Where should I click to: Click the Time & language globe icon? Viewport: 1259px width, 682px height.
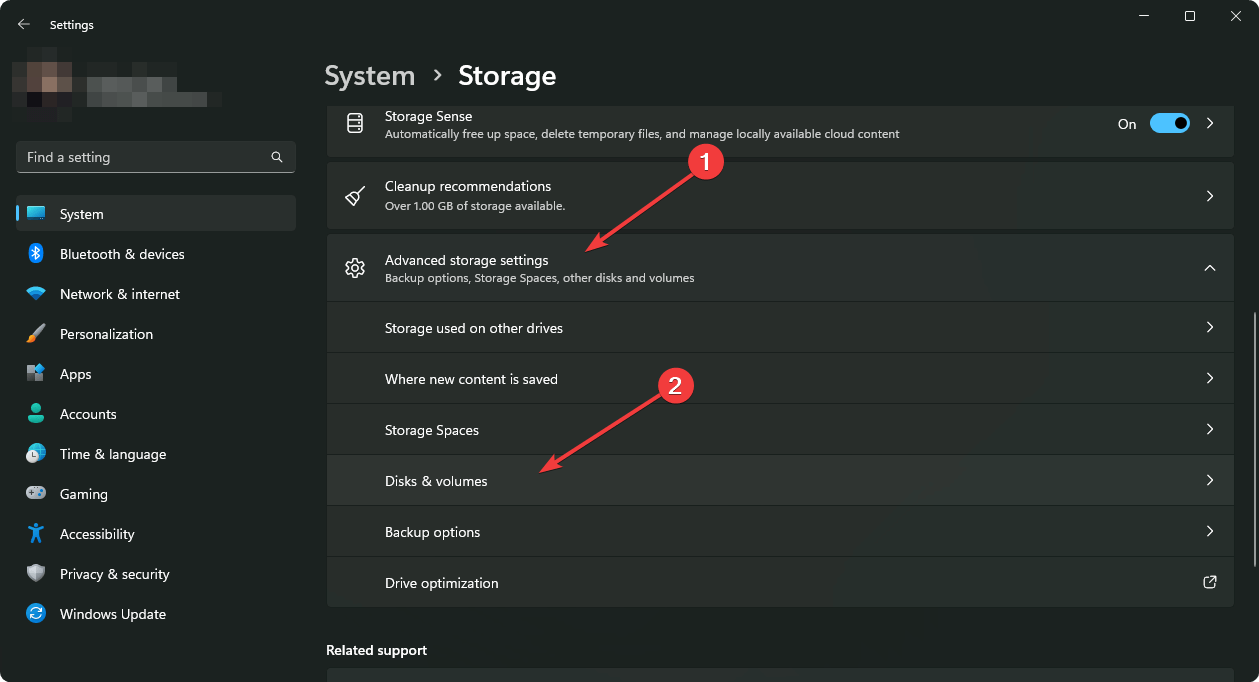[36, 454]
